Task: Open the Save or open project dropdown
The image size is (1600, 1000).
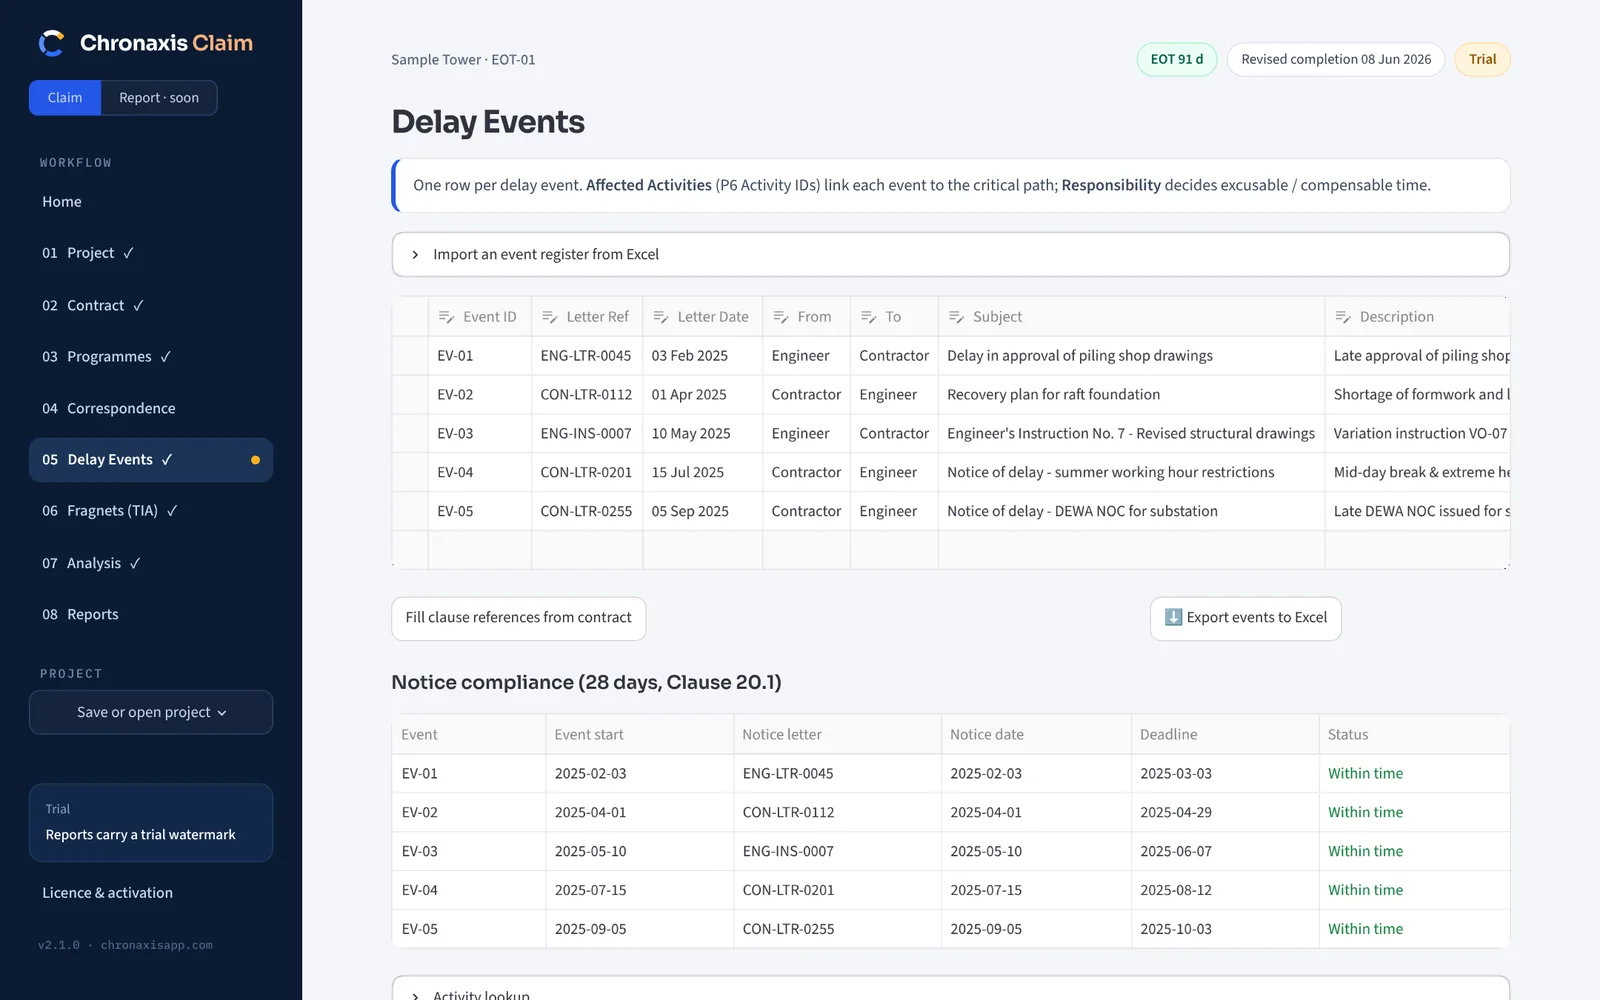Action: coord(151,712)
